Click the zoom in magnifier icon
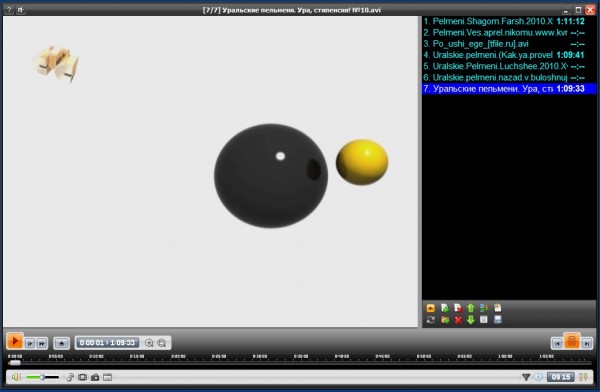This screenshot has width=600, height=392. tap(149, 343)
